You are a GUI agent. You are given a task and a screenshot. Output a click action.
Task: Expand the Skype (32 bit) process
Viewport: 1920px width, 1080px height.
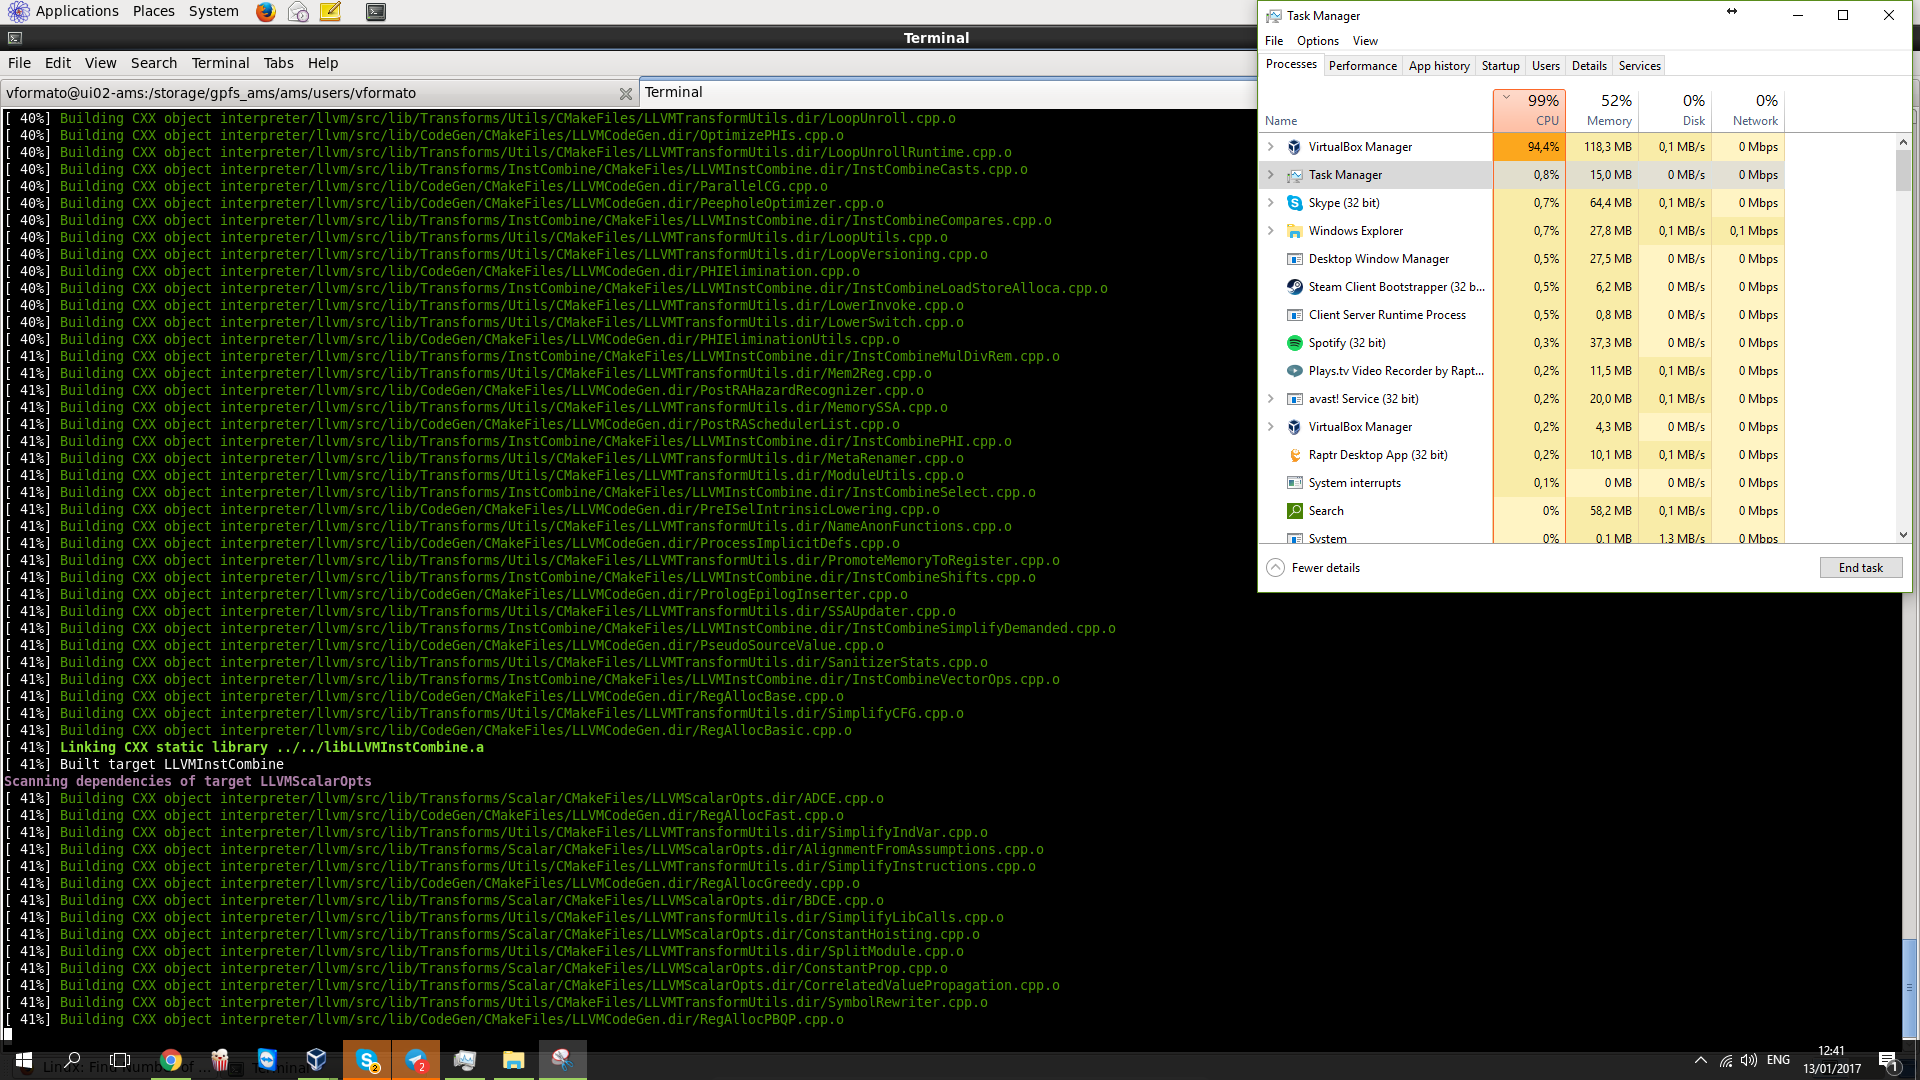point(1271,203)
